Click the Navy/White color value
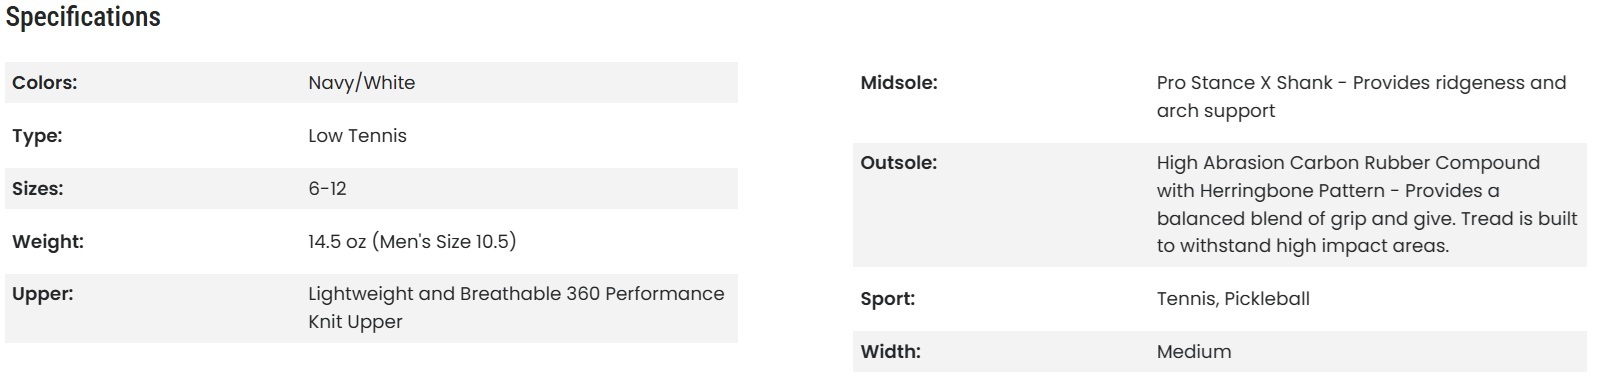 coord(362,83)
